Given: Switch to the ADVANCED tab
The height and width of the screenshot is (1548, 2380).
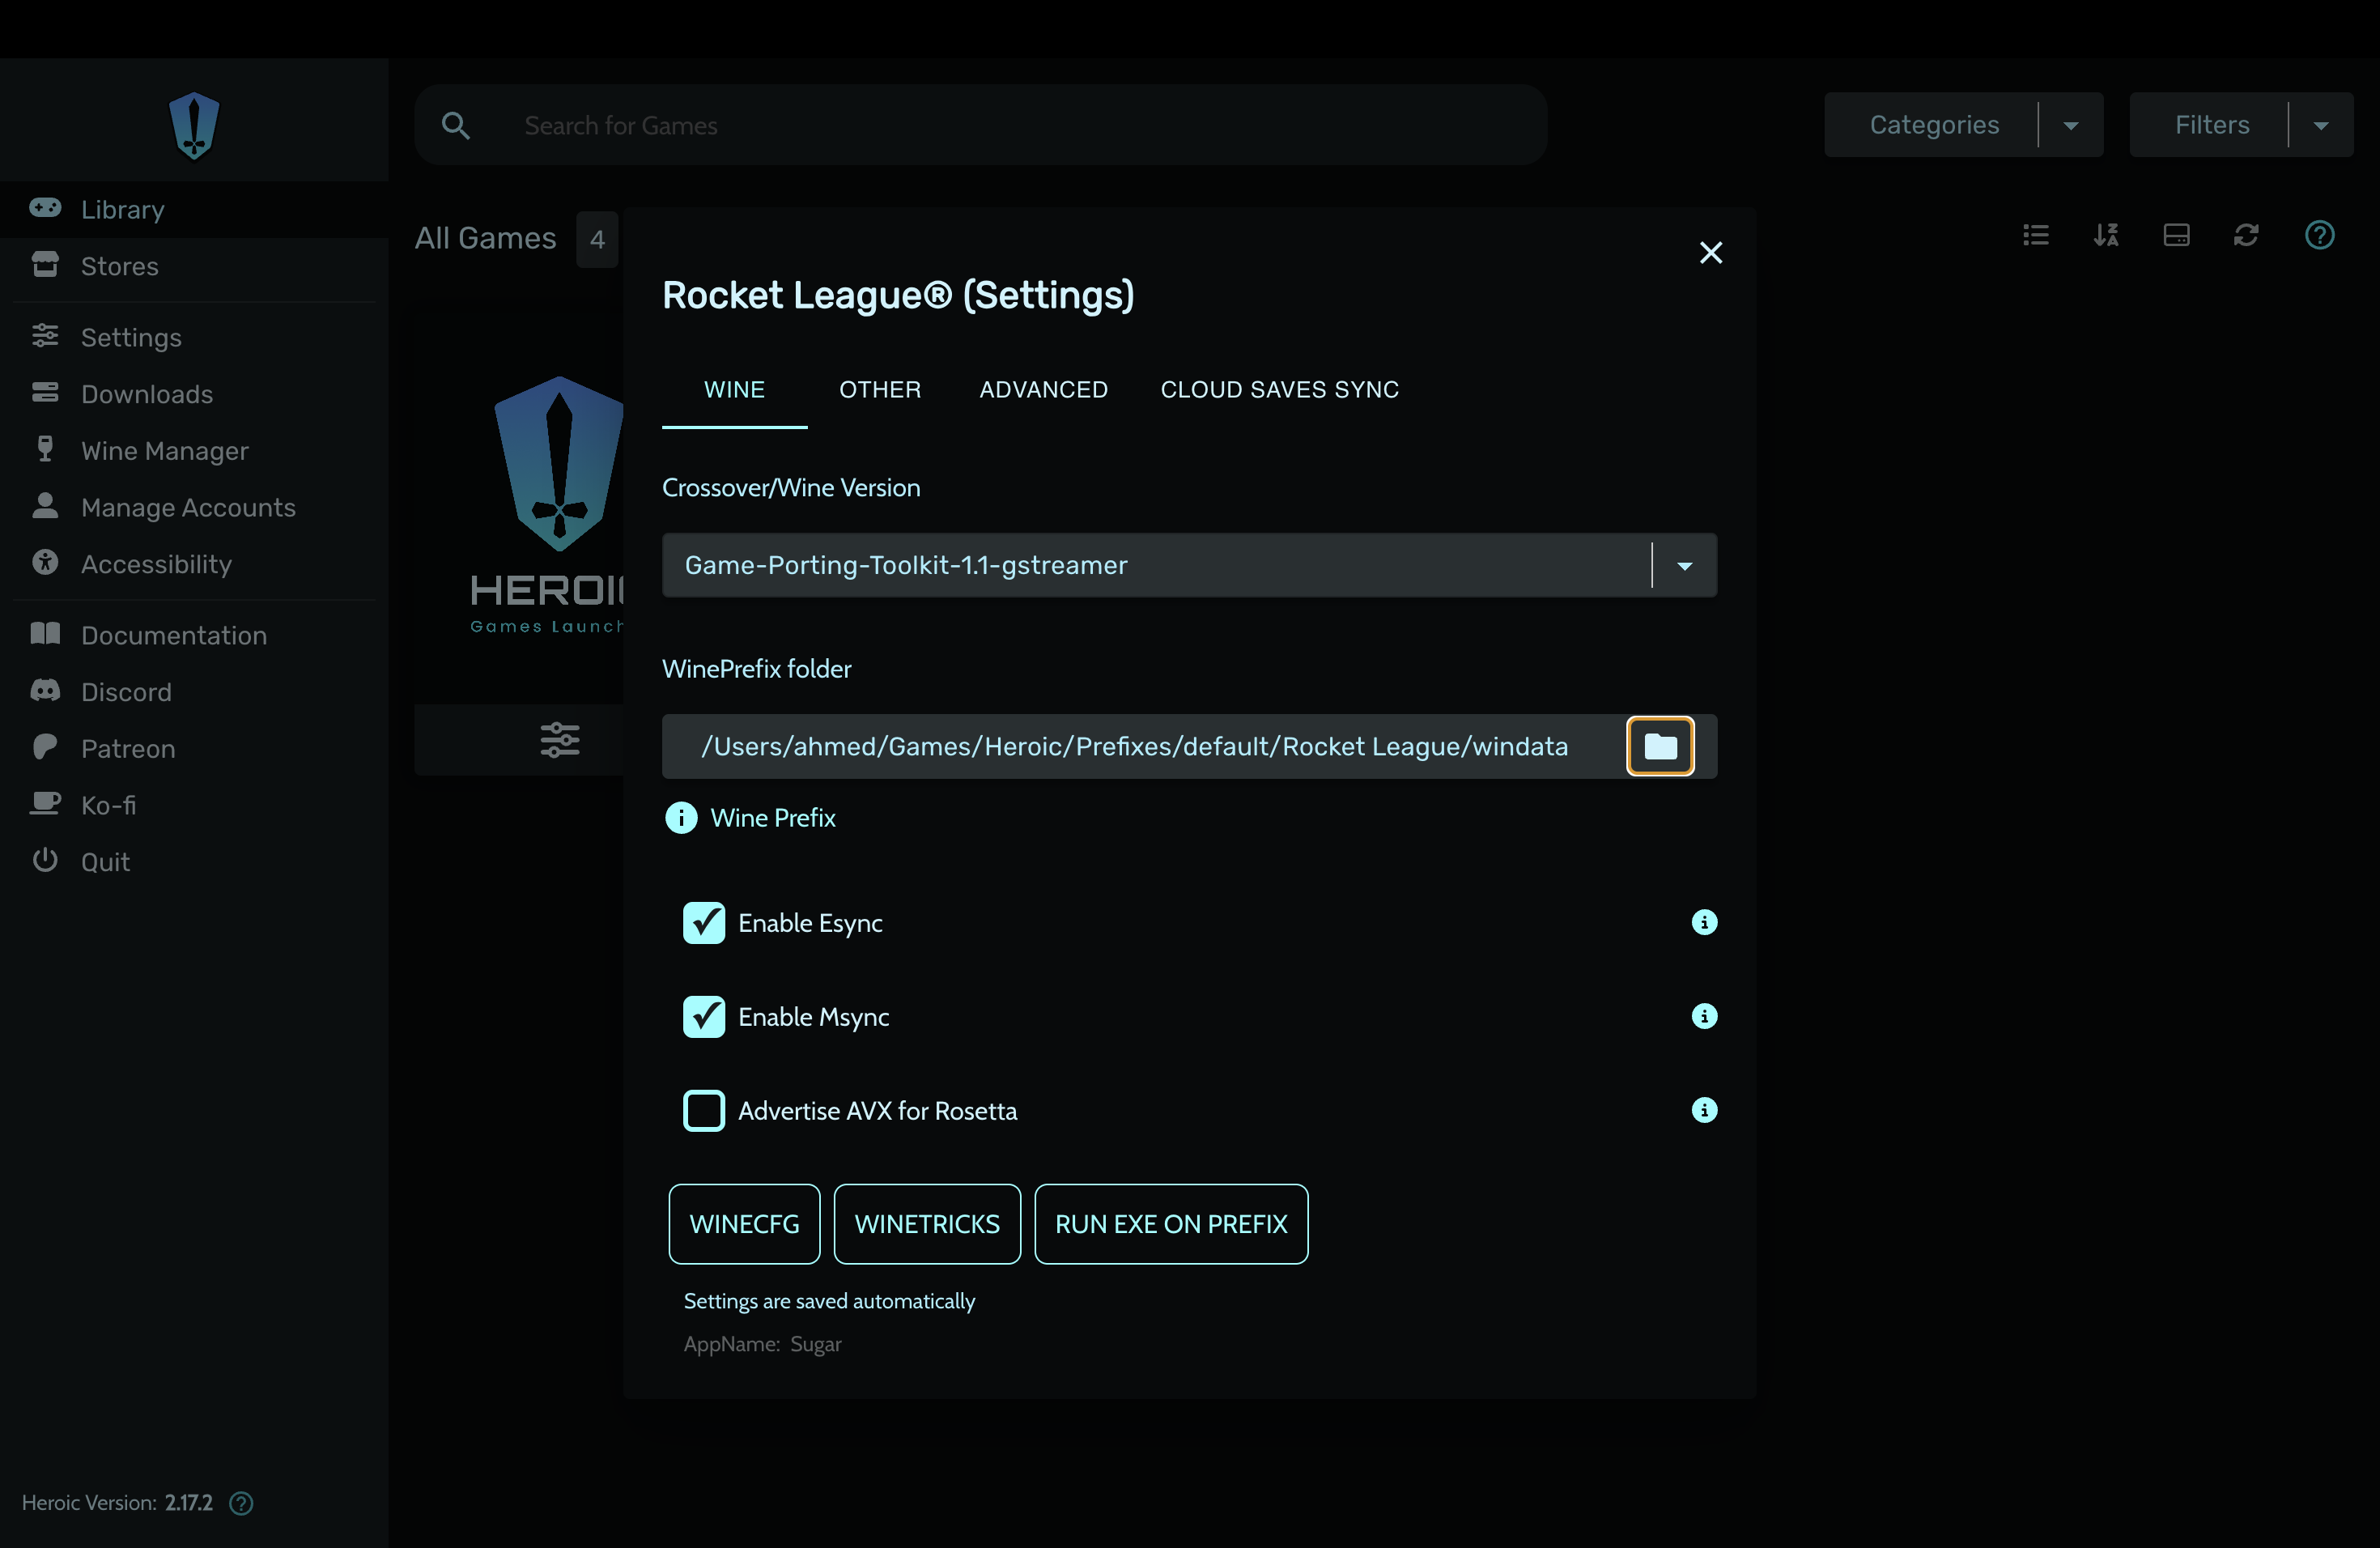Looking at the screenshot, I should tap(1043, 390).
